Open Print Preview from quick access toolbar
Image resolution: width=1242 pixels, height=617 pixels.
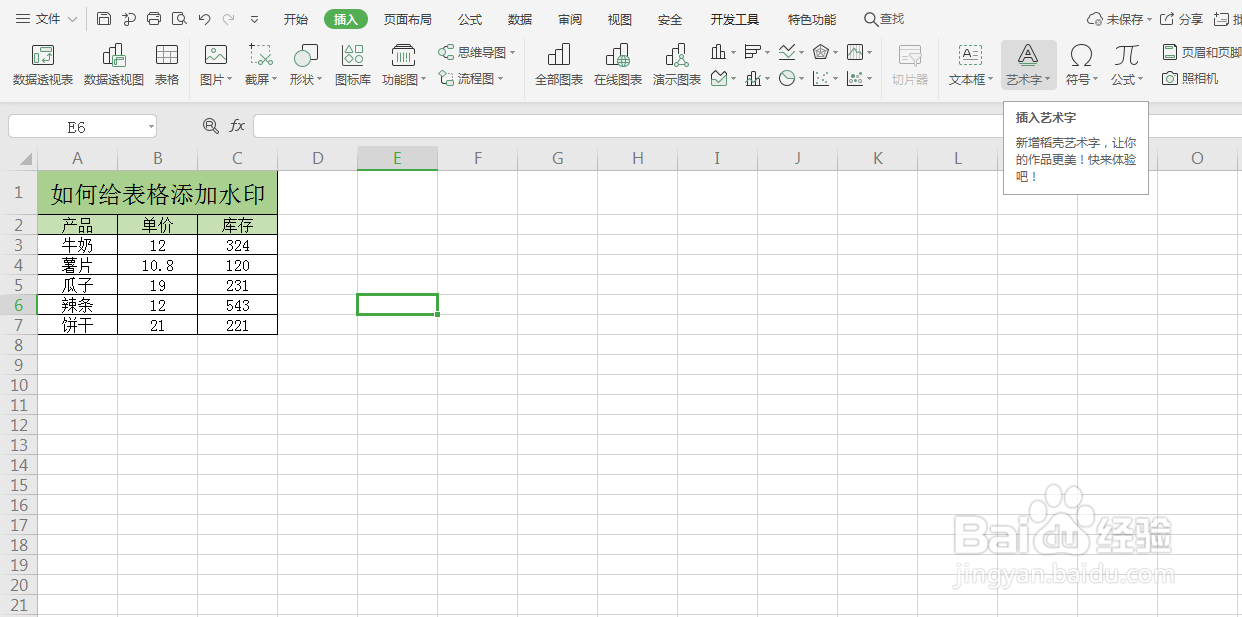pos(179,19)
